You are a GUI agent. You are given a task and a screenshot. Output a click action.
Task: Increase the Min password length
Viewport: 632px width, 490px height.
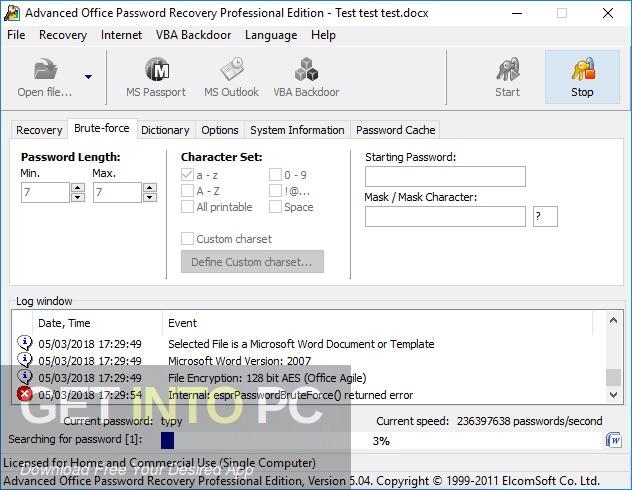pyautogui.click(x=77, y=187)
